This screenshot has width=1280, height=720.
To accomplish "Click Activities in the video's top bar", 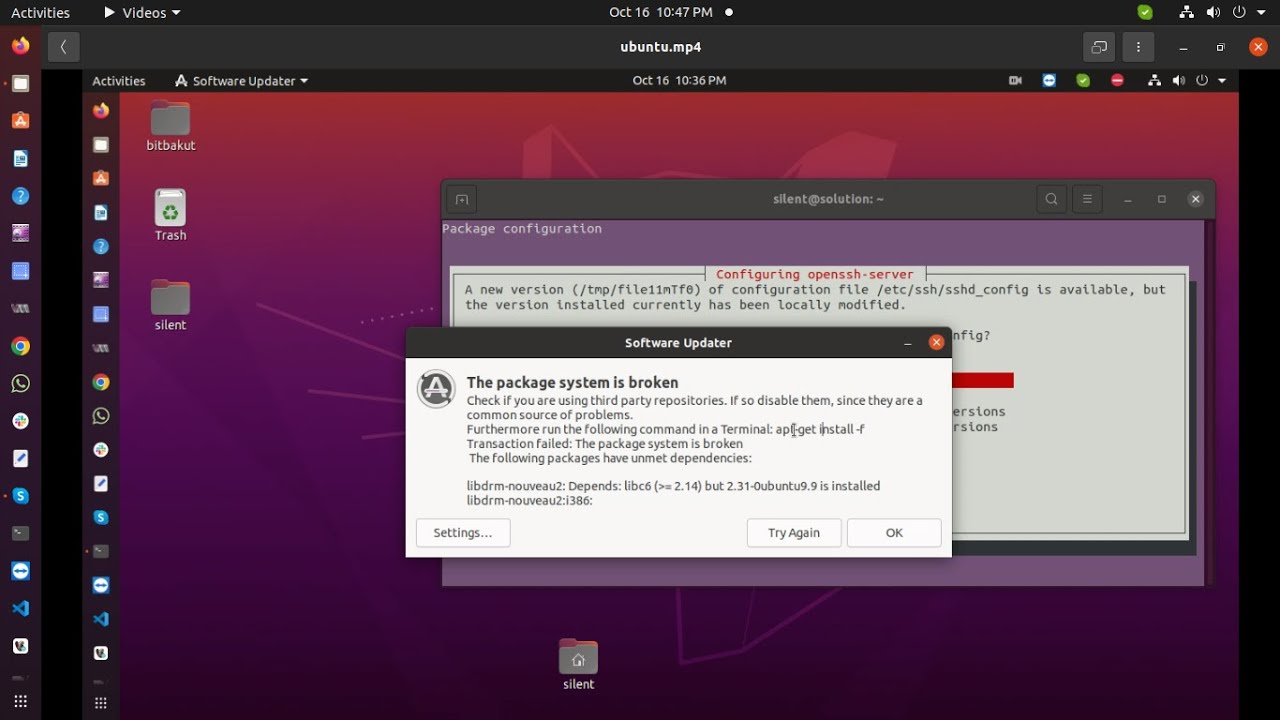I will coord(119,81).
